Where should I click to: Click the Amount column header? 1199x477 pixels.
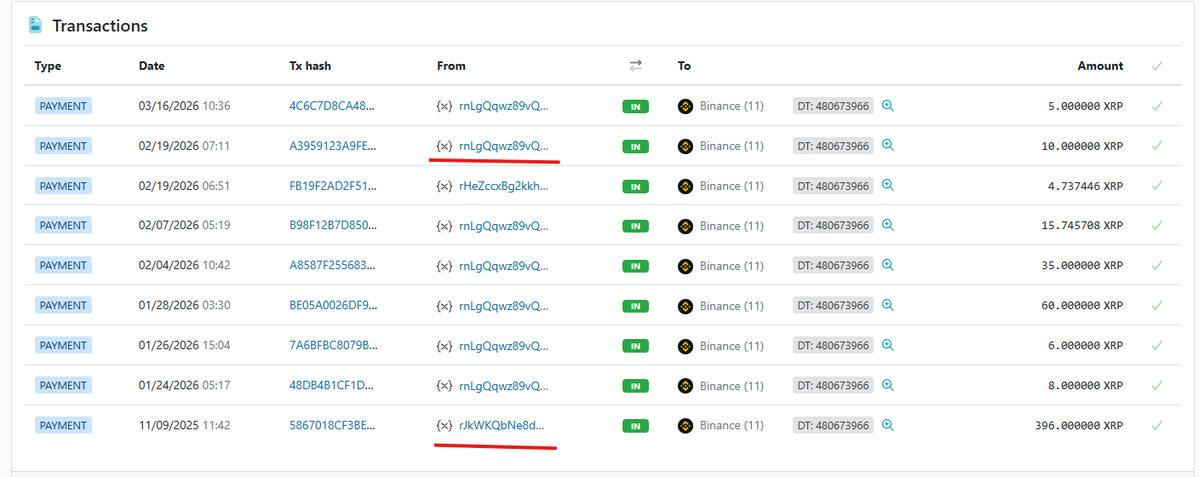(x=1100, y=66)
